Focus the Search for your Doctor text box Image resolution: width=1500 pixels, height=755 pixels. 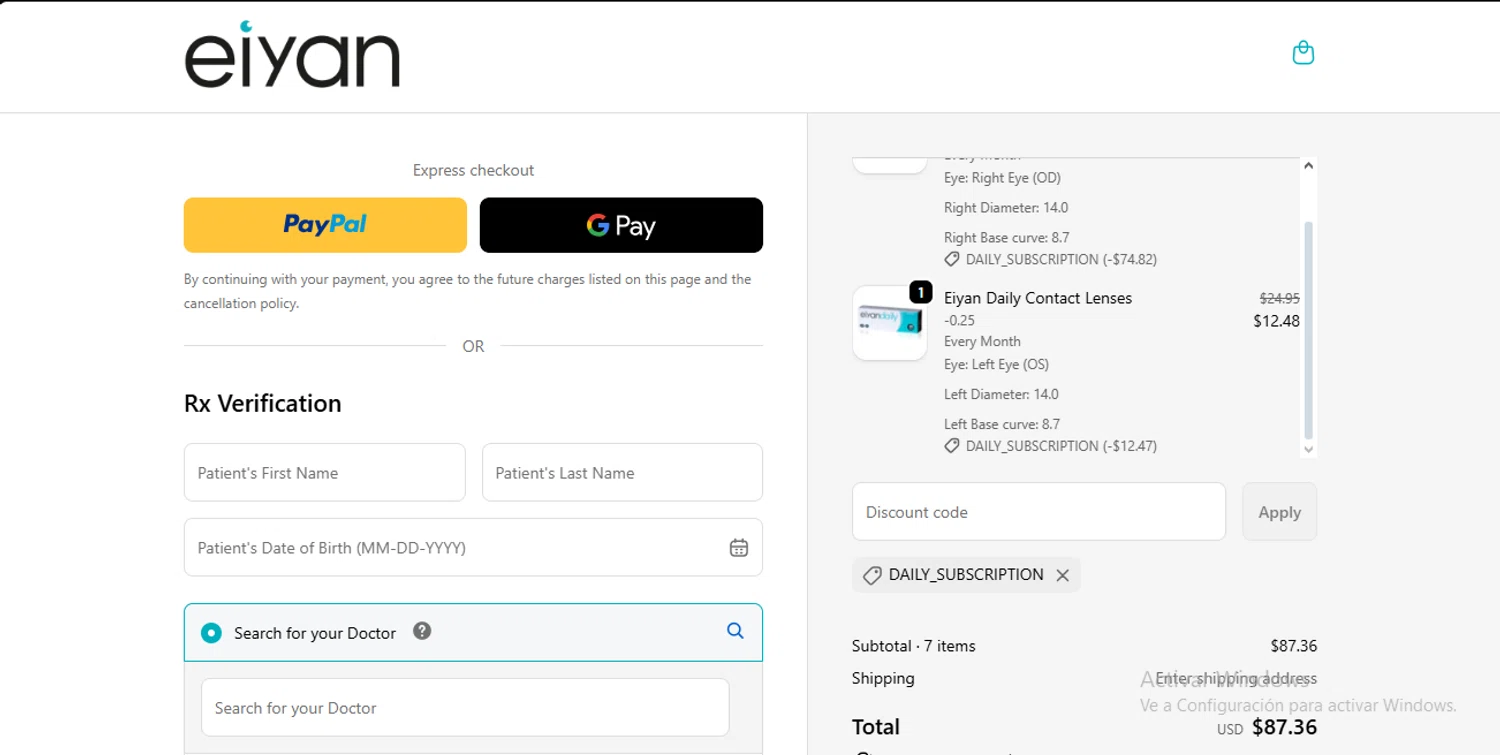[x=465, y=708]
